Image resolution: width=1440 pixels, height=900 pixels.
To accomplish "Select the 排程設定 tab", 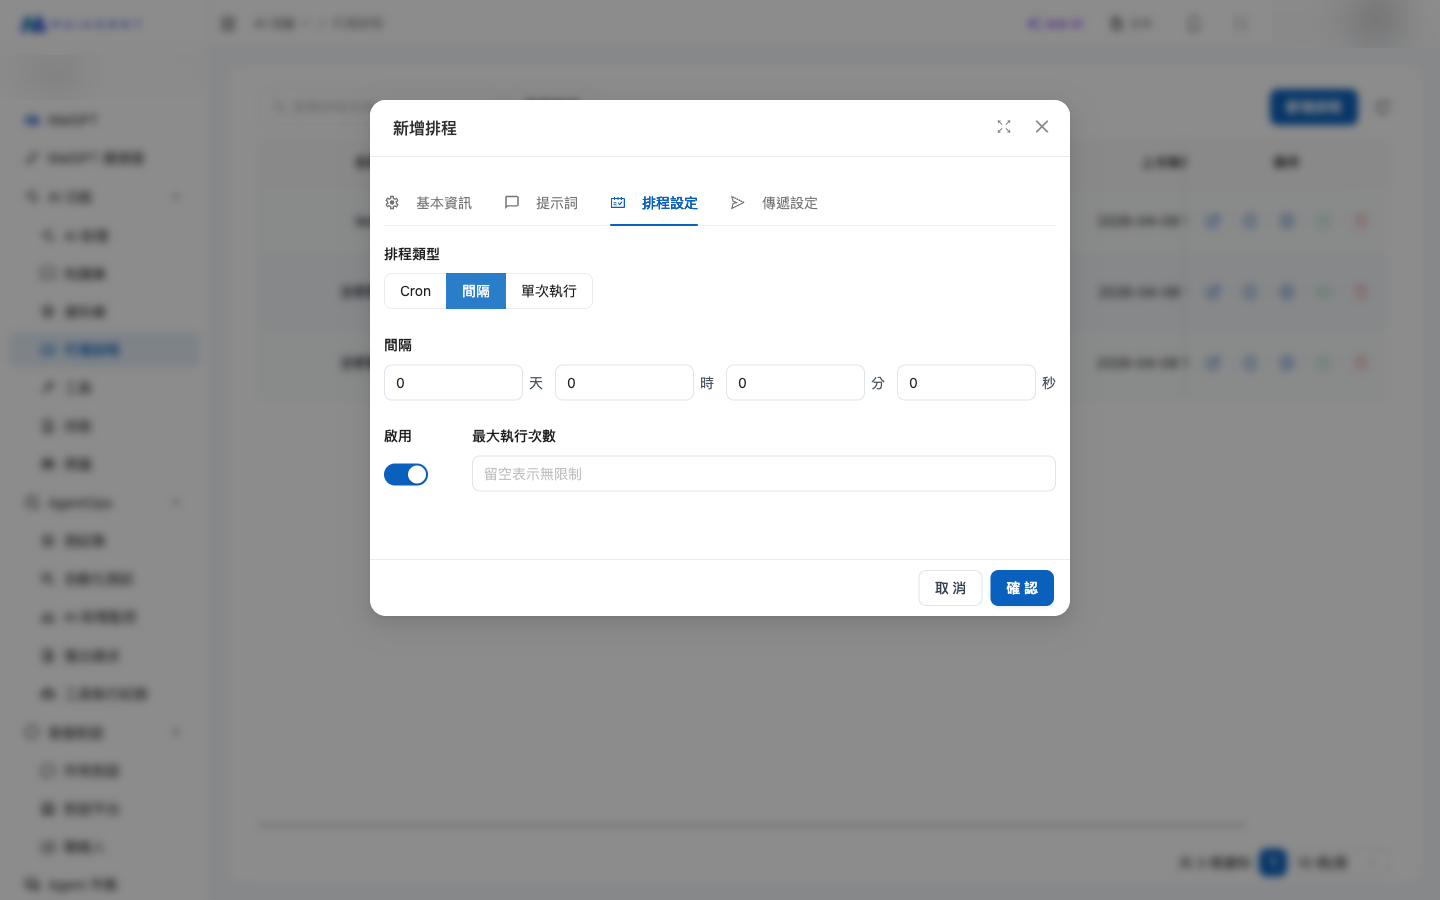I will [x=654, y=203].
